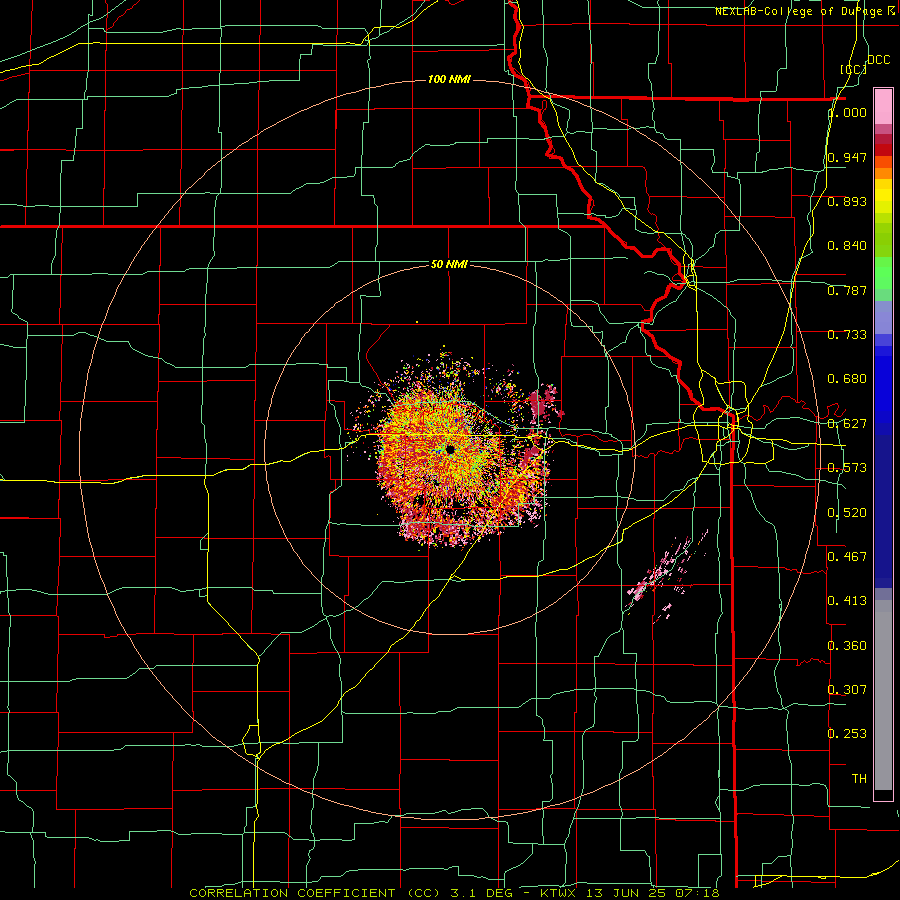The height and width of the screenshot is (900, 900).
Task: Select the 0.467 legend value
Action: pyautogui.click(x=847, y=556)
